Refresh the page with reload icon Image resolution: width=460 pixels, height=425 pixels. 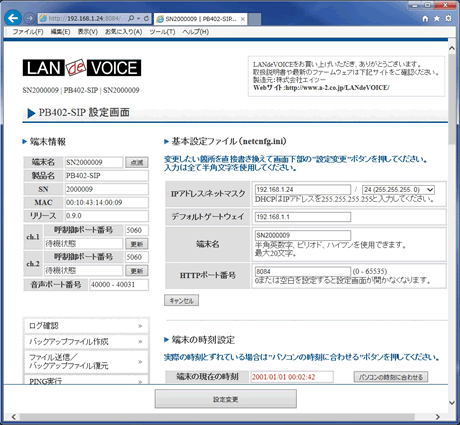coord(146,18)
